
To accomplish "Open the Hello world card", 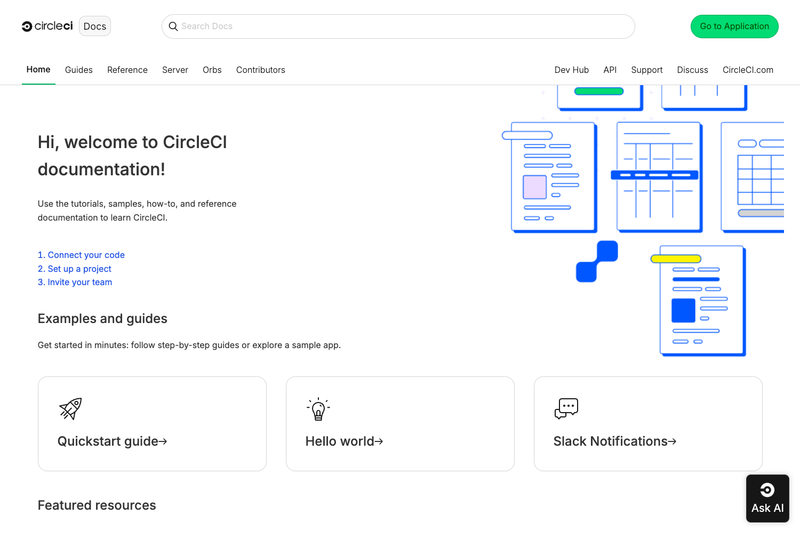I will click(400, 424).
